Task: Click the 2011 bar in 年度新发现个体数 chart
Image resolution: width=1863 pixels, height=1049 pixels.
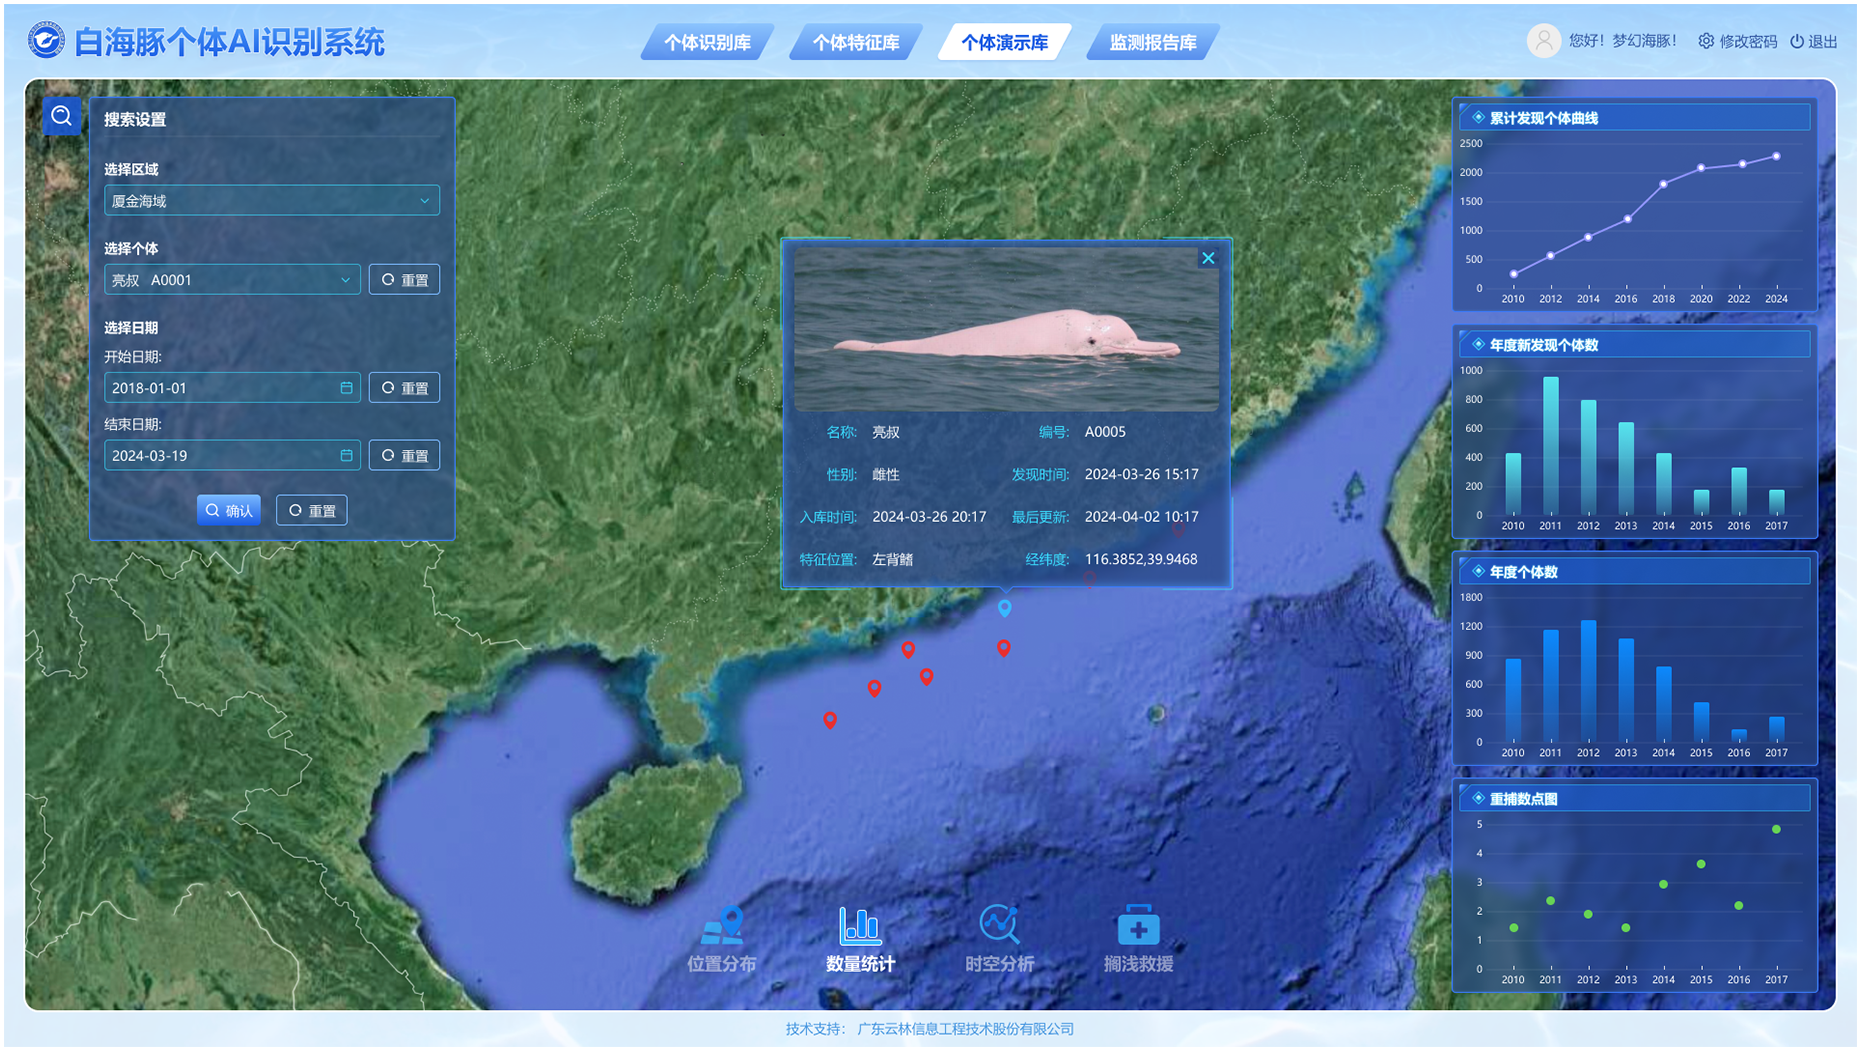Action: [x=1551, y=446]
